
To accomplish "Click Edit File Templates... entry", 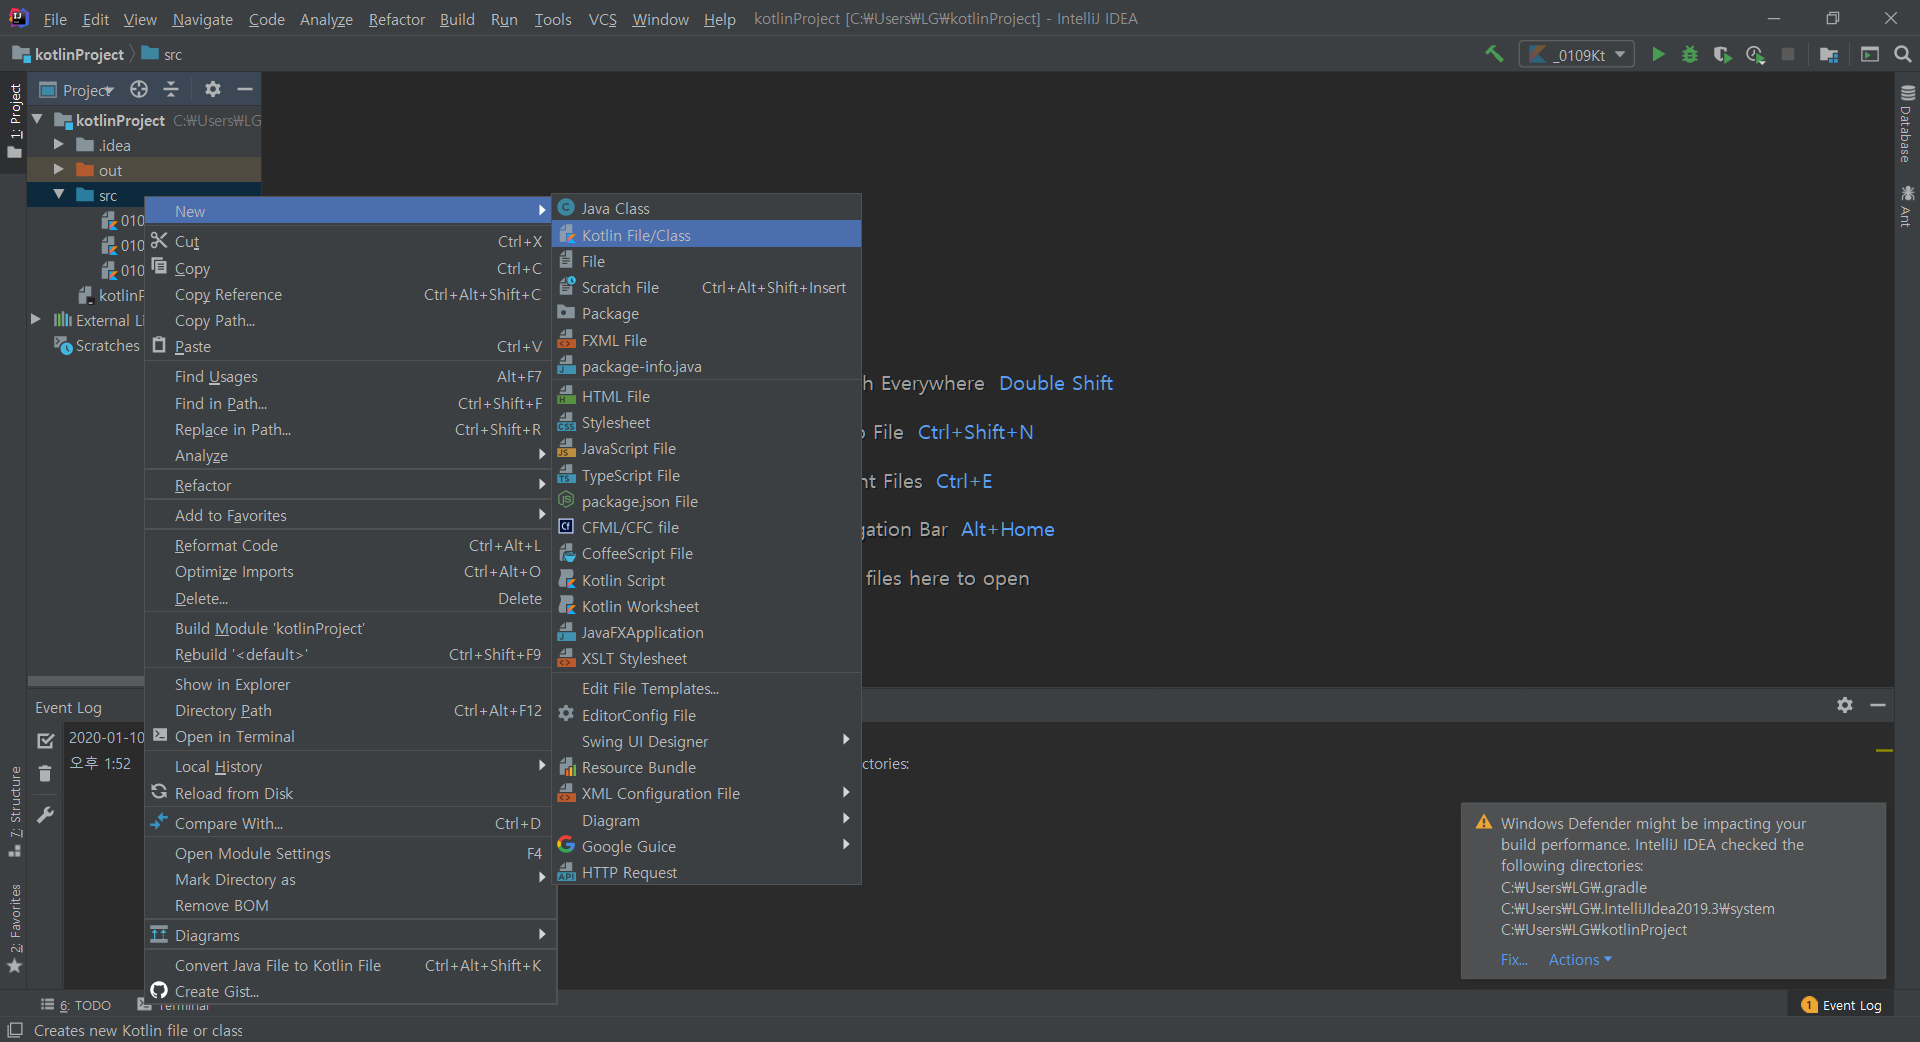I will tap(706, 688).
